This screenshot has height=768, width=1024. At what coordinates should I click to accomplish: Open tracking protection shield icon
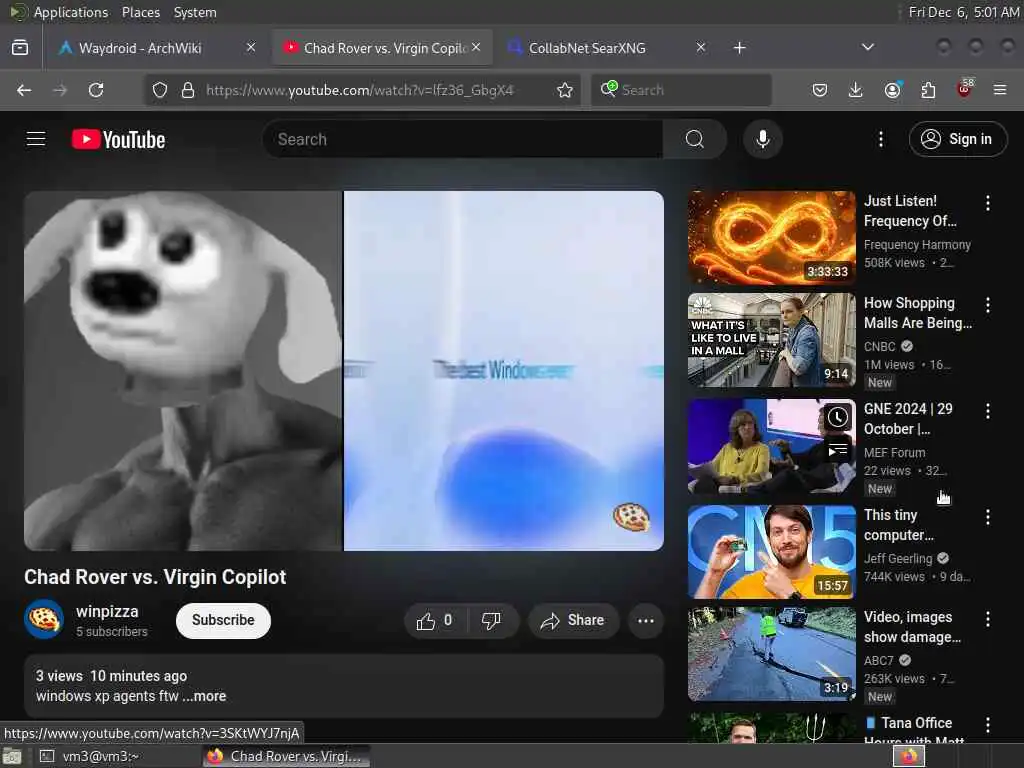pyautogui.click(x=159, y=90)
